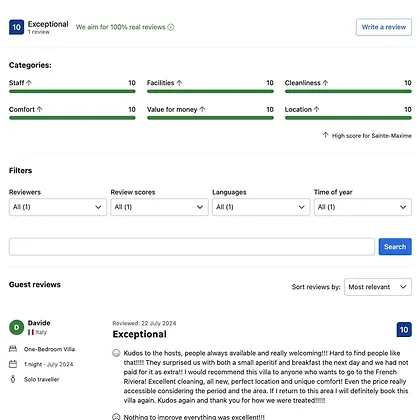This screenshot has width=420, height=420.
Task: Open the Time of year dropdown
Action: coord(363,207)
